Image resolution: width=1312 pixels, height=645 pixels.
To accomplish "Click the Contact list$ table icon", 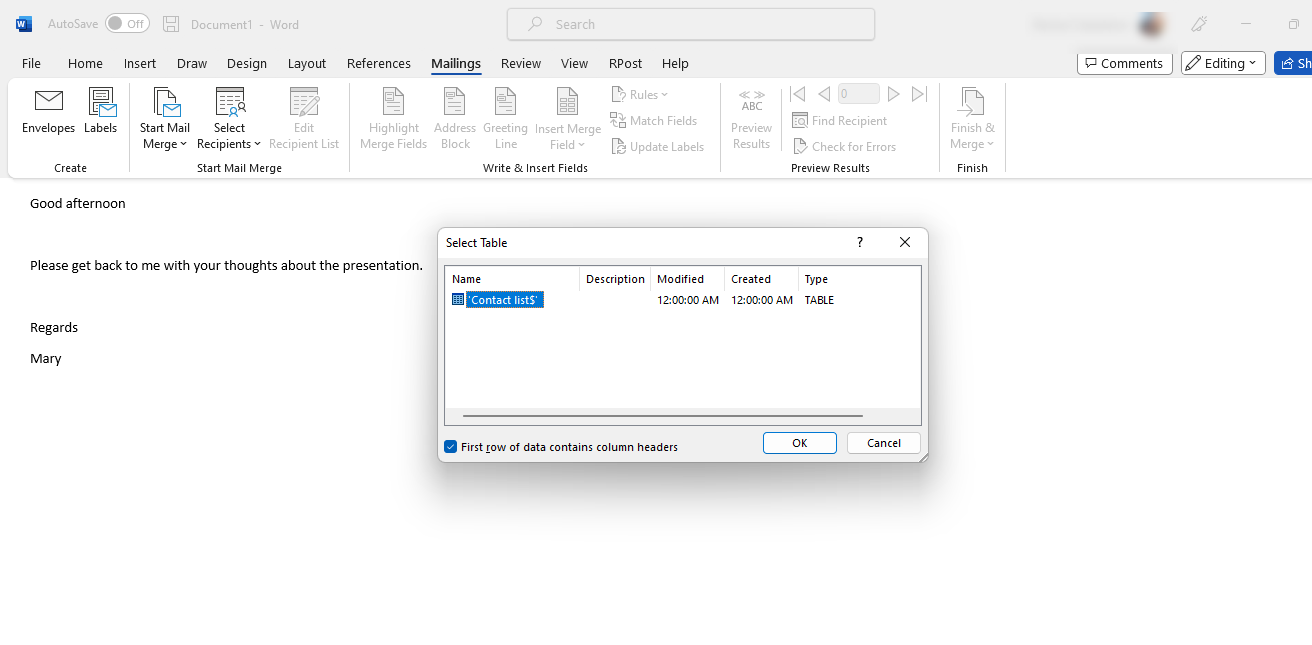I will pyautogui.click(x=458, y=300).
